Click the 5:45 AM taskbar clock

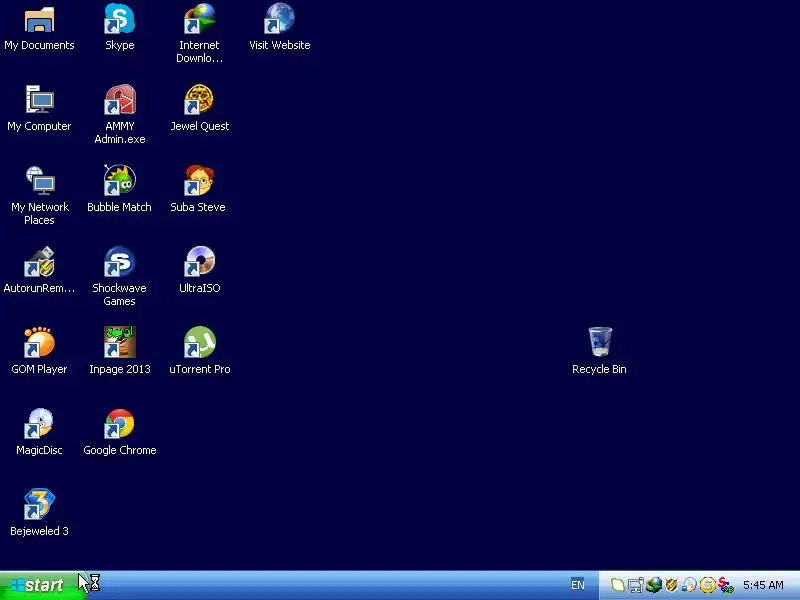763,585
